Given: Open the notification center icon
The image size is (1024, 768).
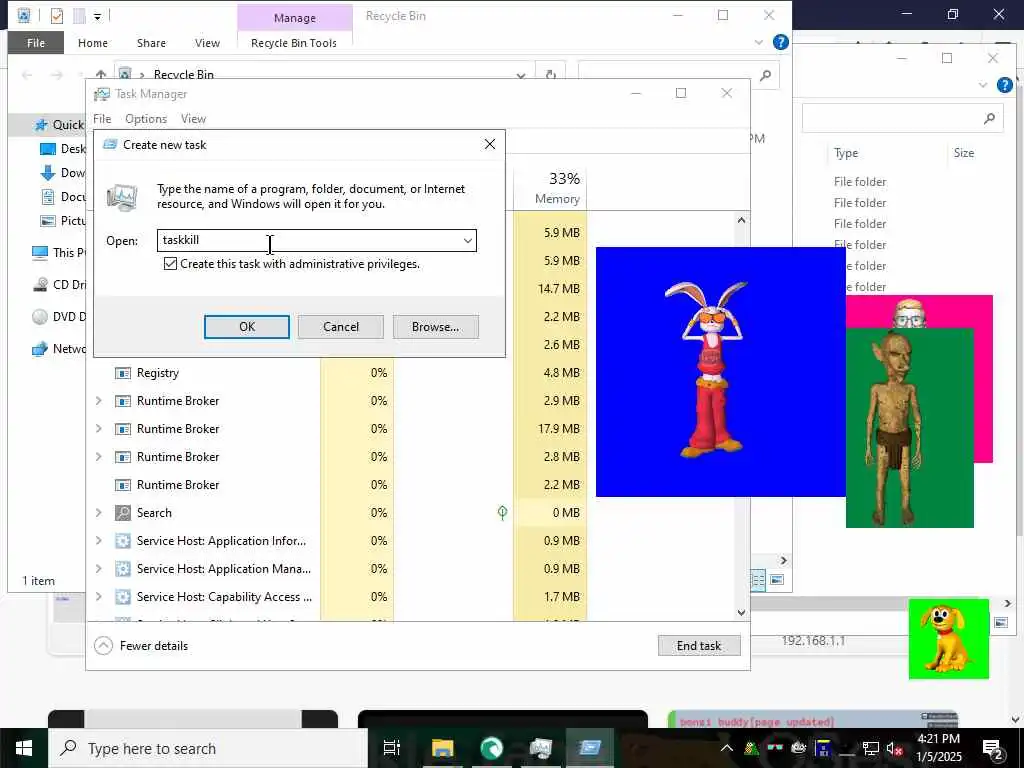Looking at the screenshot, I should (992, 748).
